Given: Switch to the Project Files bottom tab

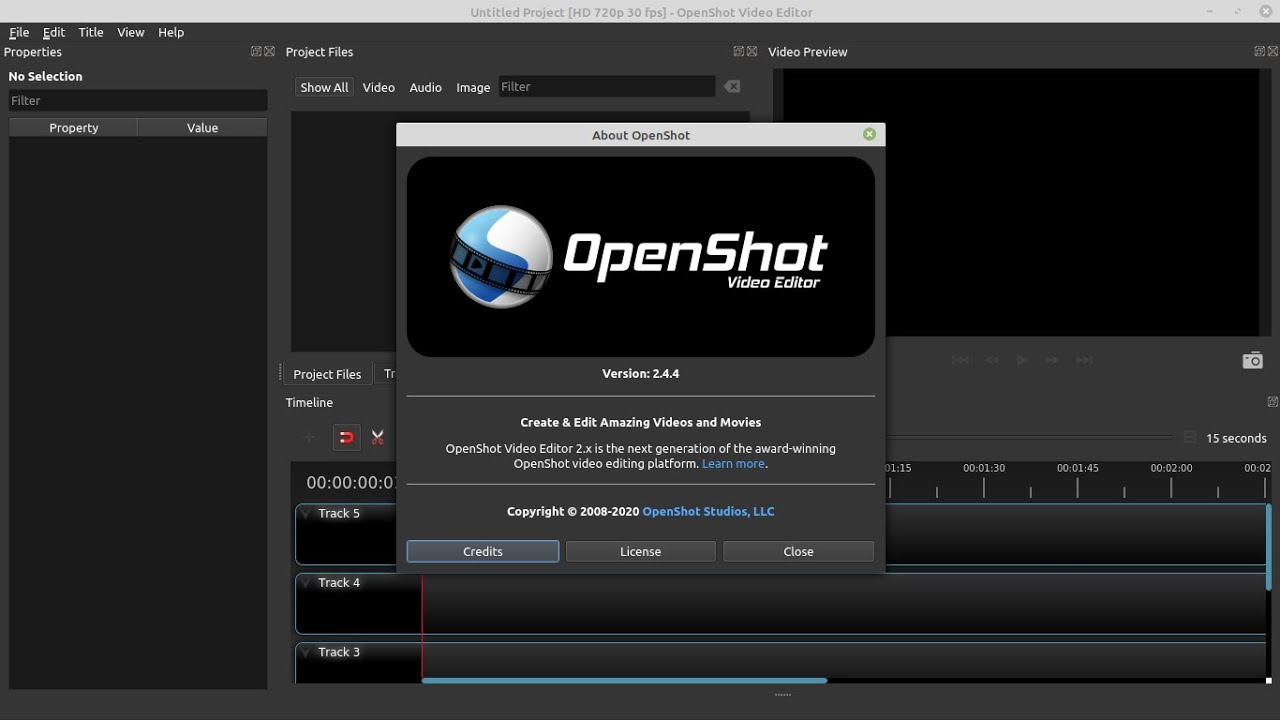Looking at the screenshot, I should [327, 374].
